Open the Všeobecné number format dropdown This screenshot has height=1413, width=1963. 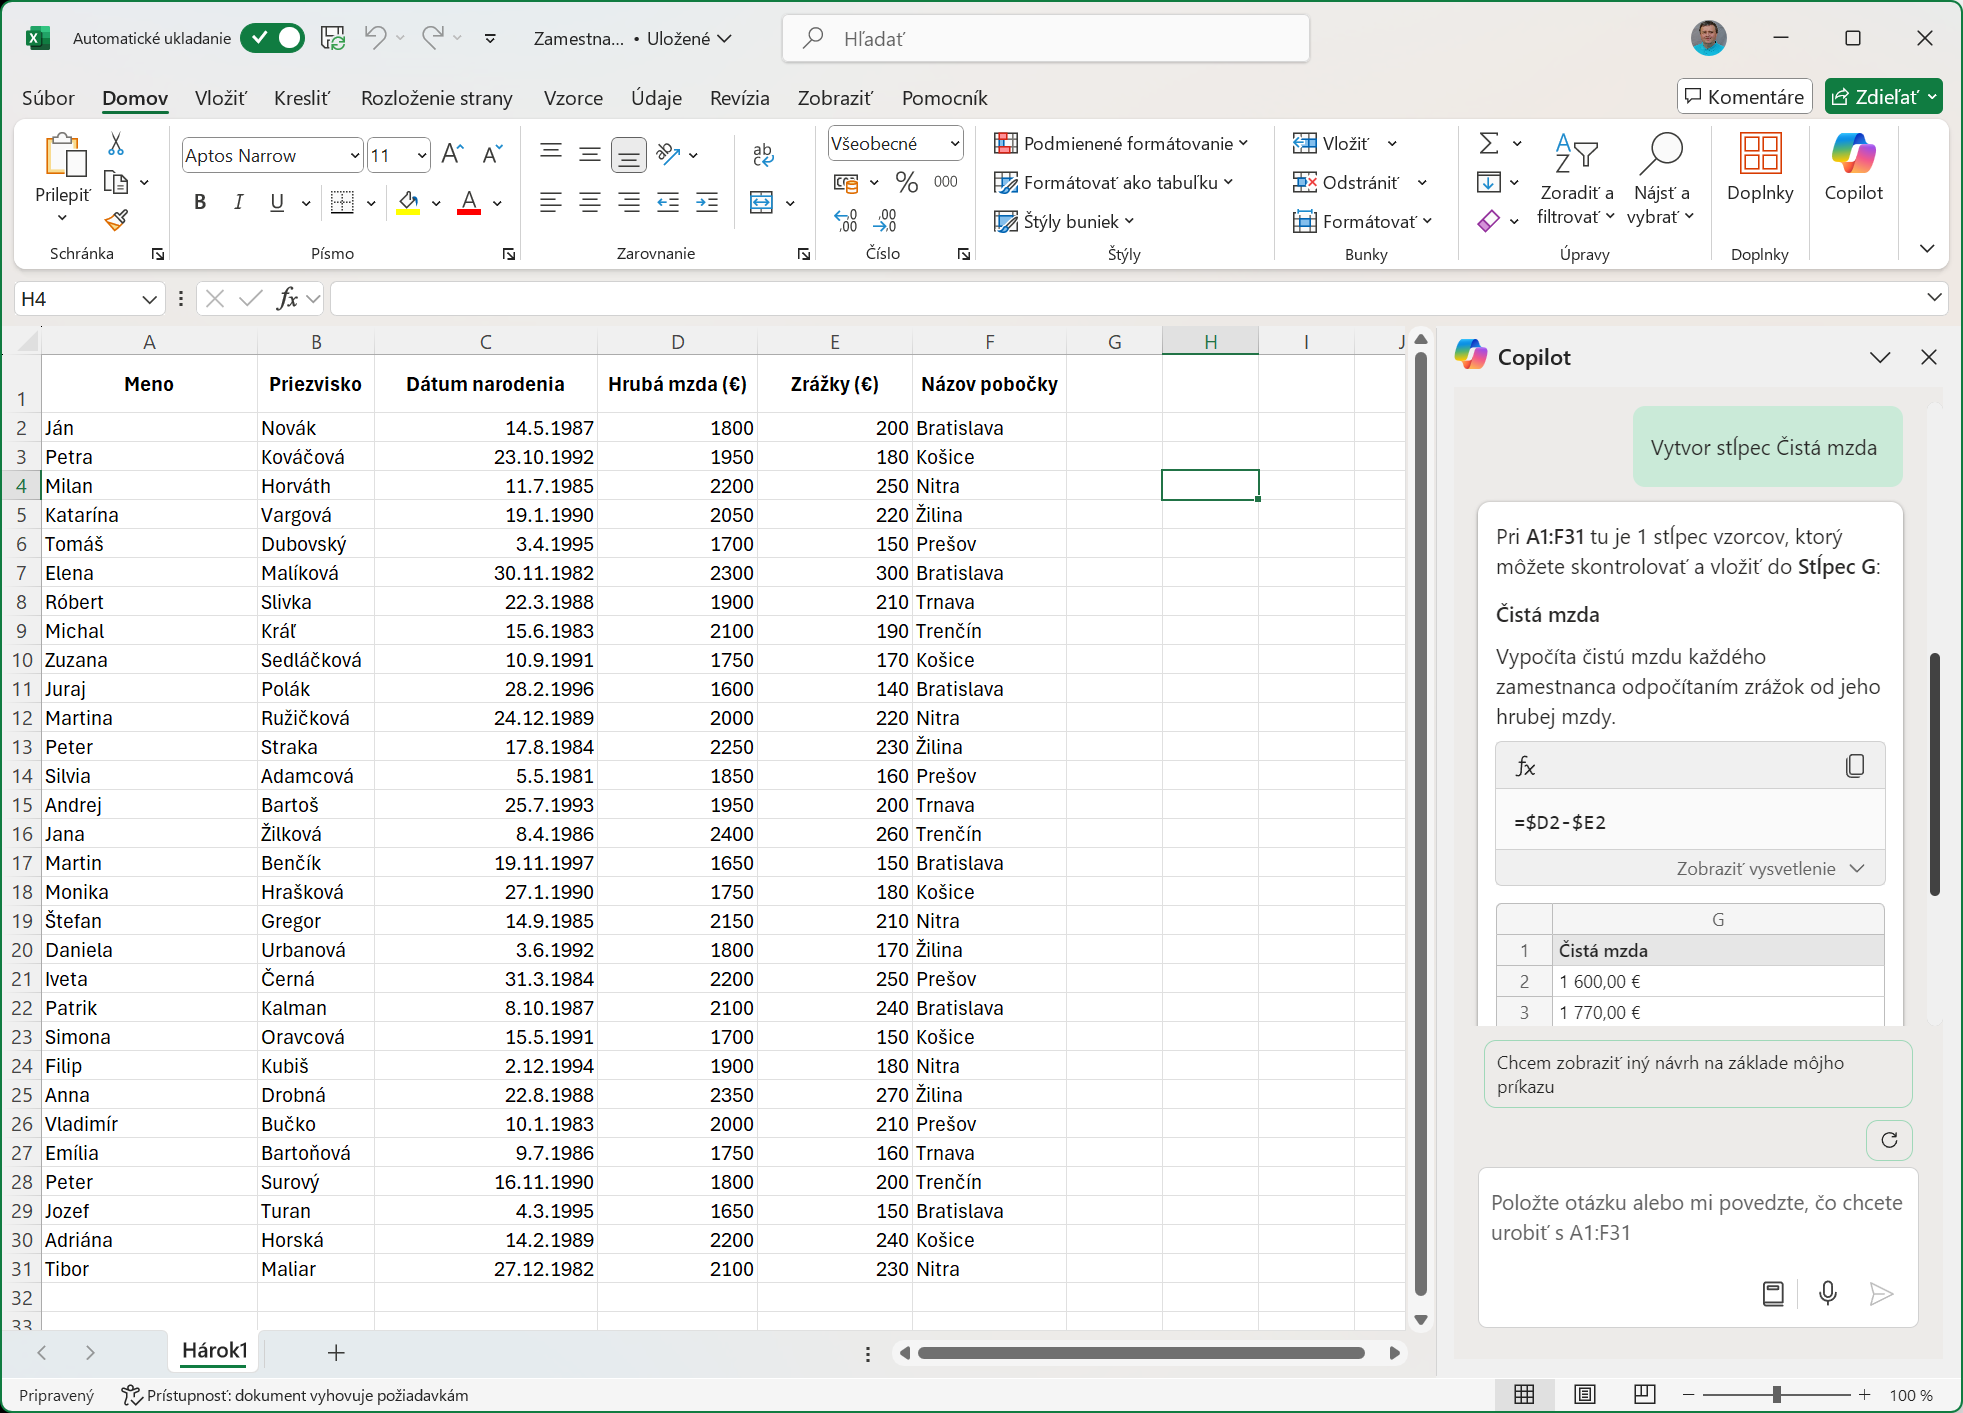(x=954, y=144)
